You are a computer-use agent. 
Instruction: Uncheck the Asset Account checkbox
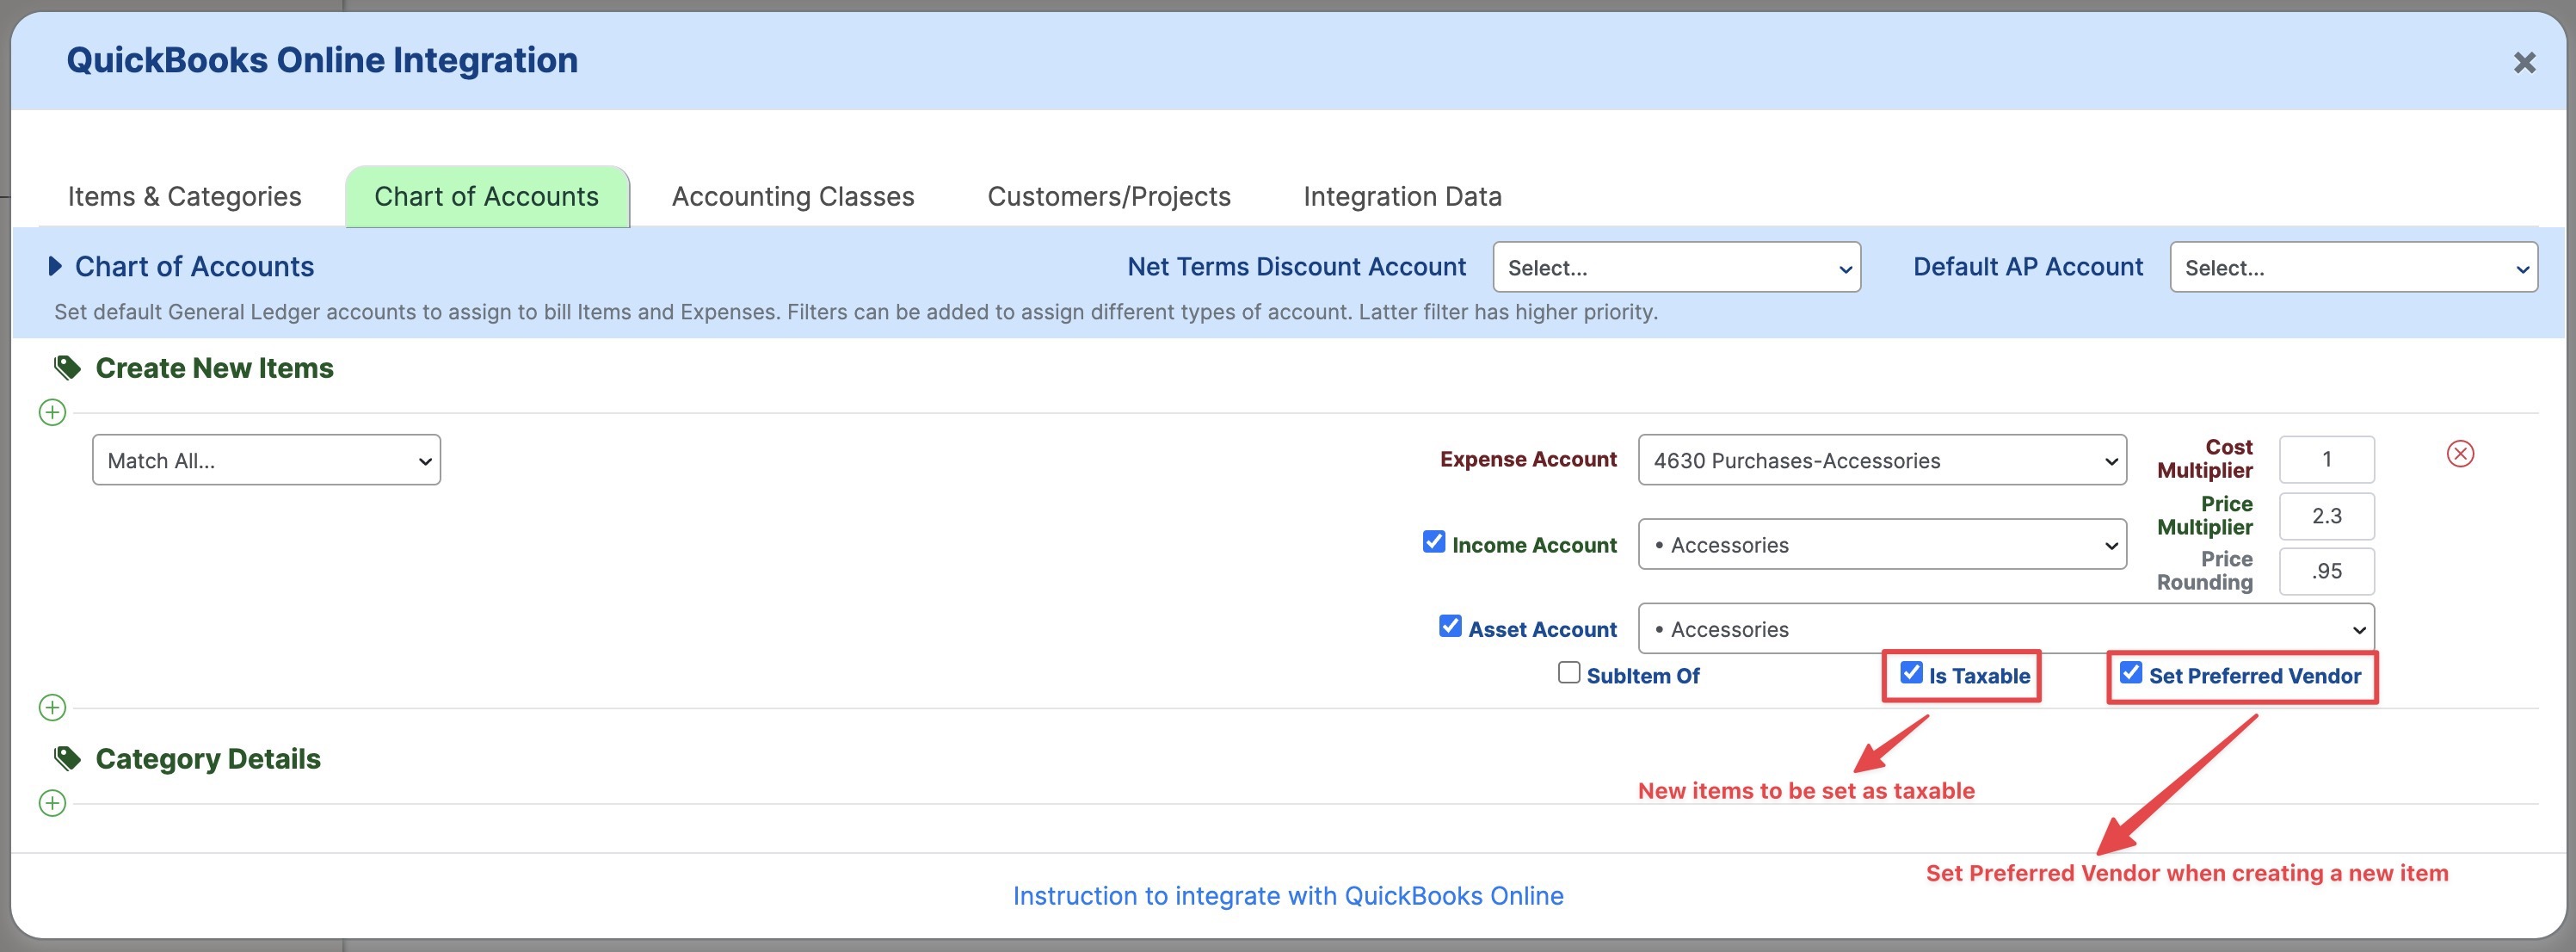pyautogui.click(x=1450, y=625)
